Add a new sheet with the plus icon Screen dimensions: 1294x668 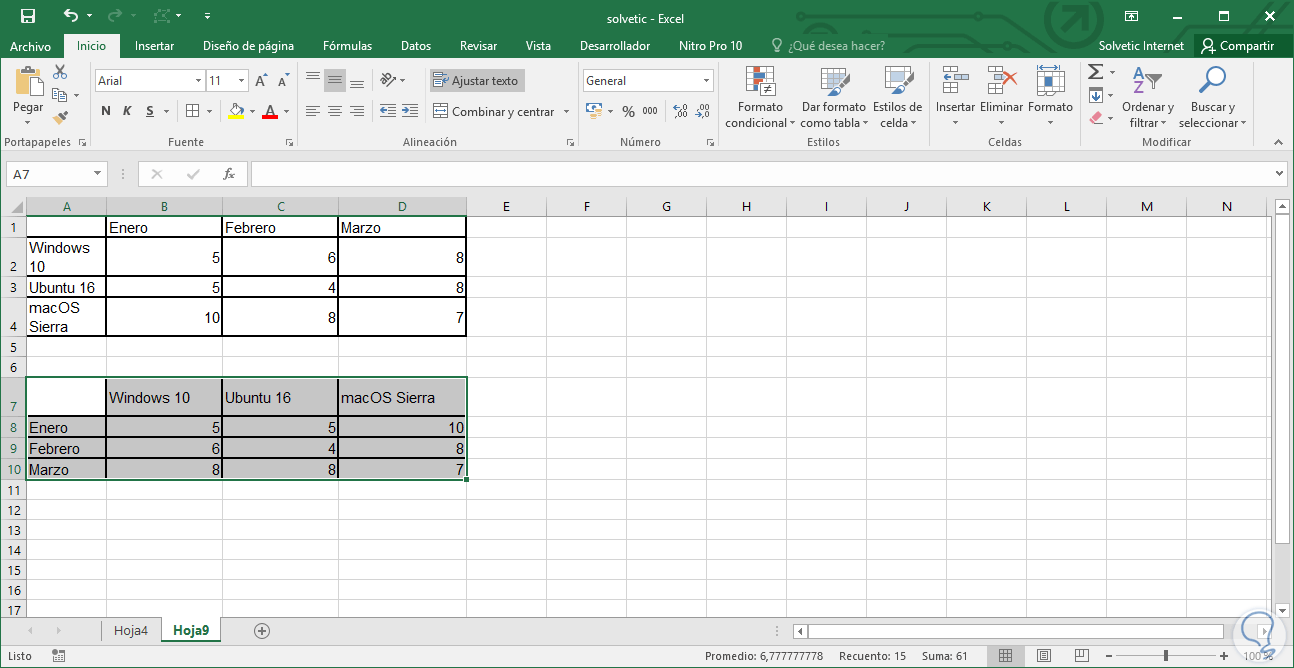262,630
